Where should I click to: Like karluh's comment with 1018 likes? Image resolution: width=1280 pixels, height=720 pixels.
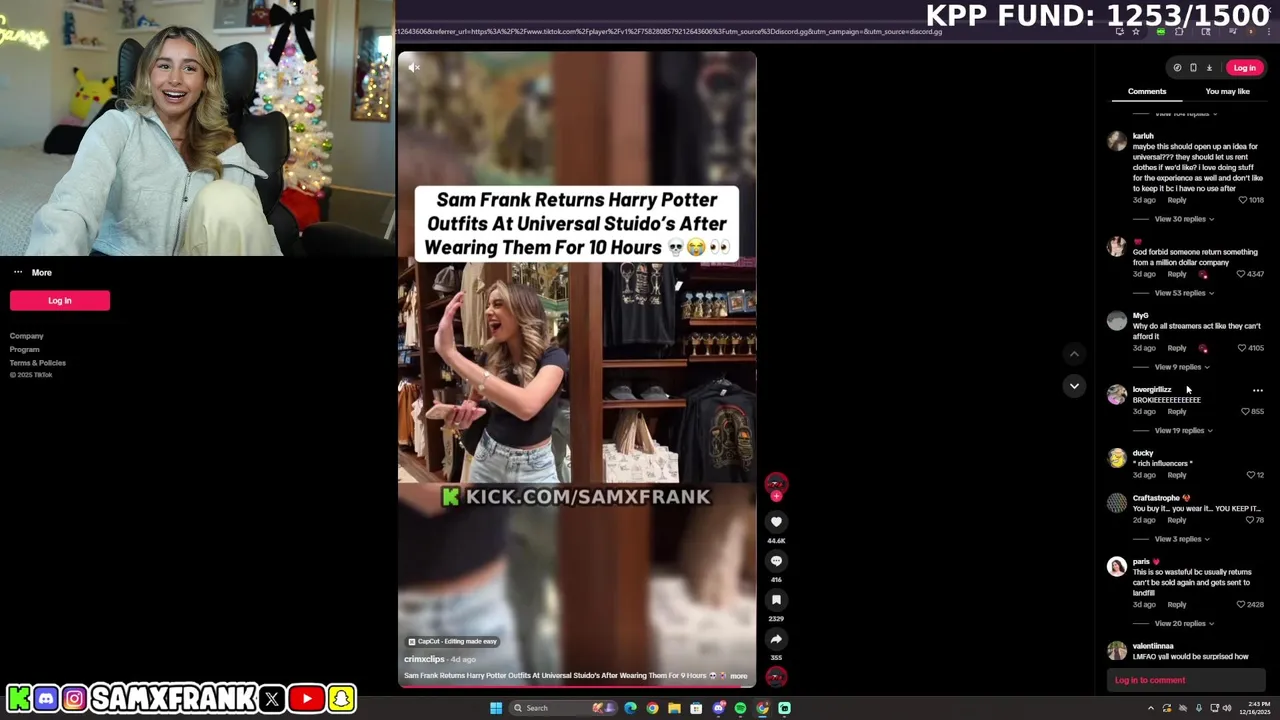pos(1243,200)
